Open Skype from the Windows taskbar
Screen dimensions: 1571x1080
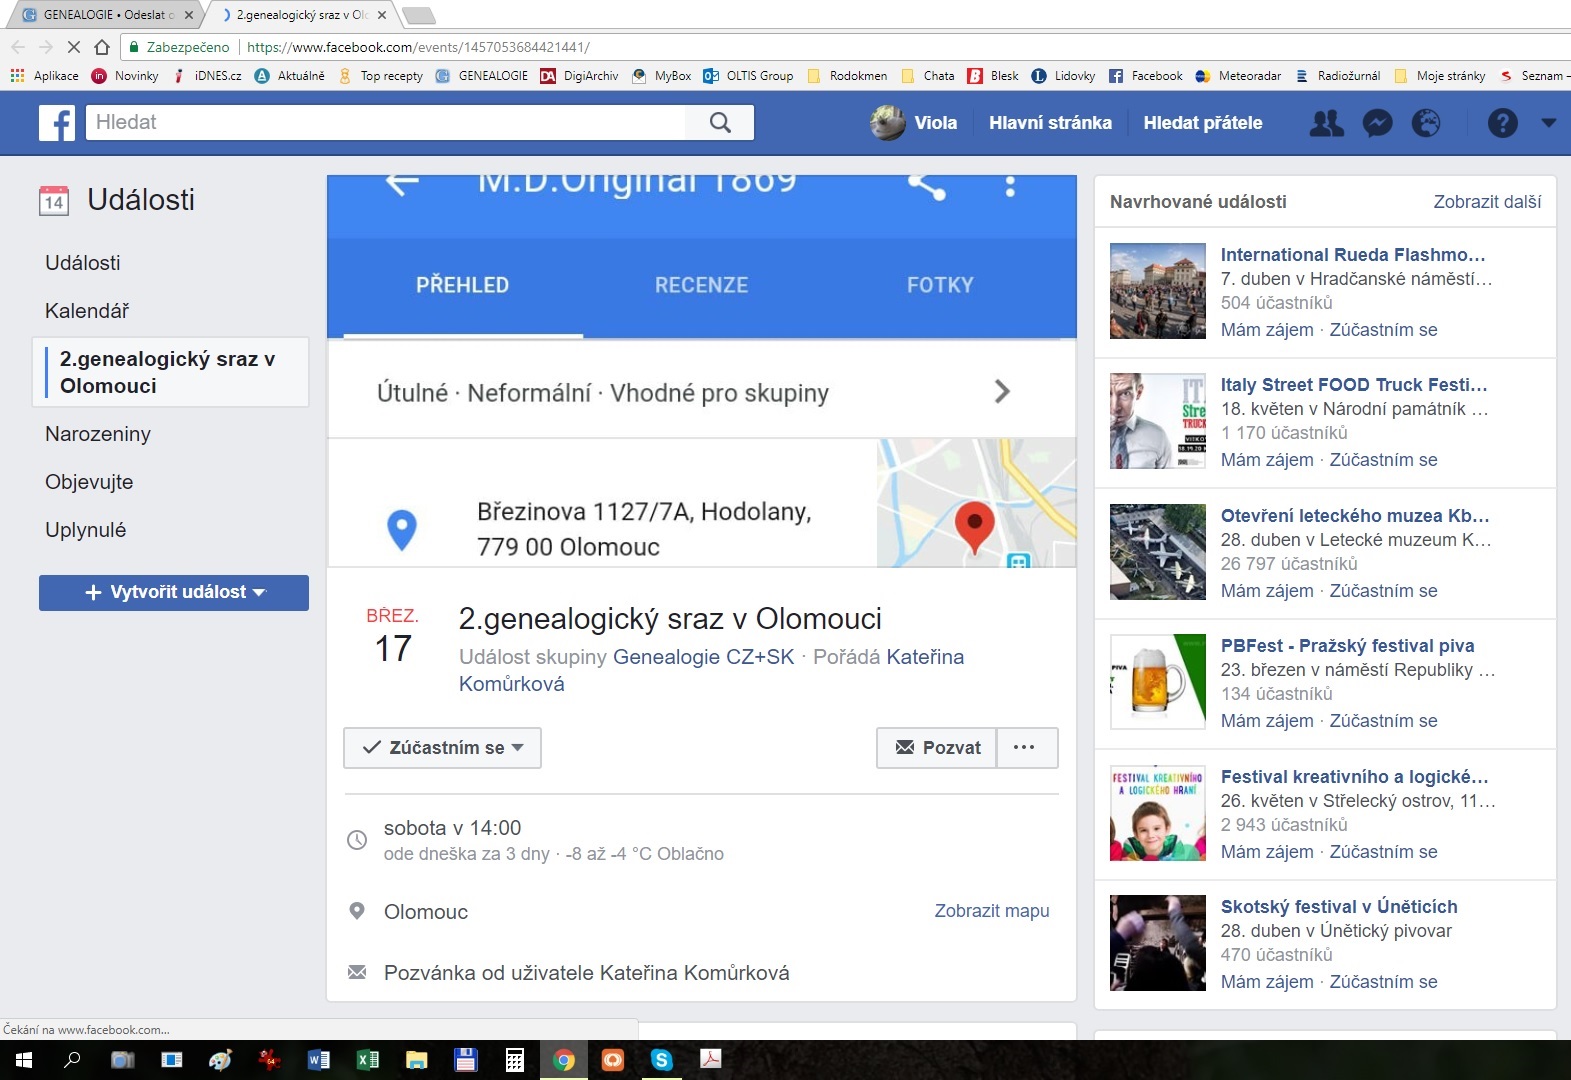pos(661,1060)
